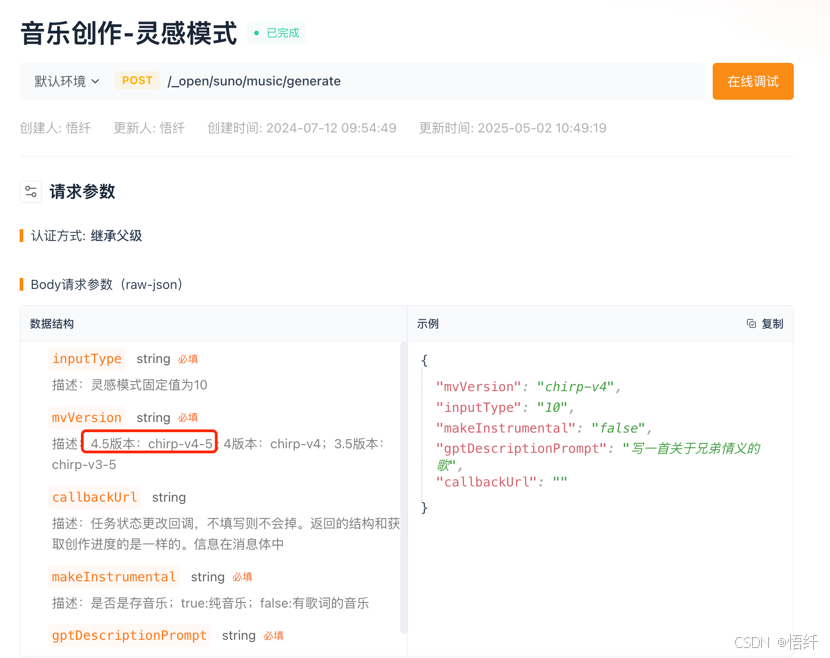Open the 默认环境 environment dropdown
The height and width of the screenshot is (658, 830).
click(x=67, y=81)
